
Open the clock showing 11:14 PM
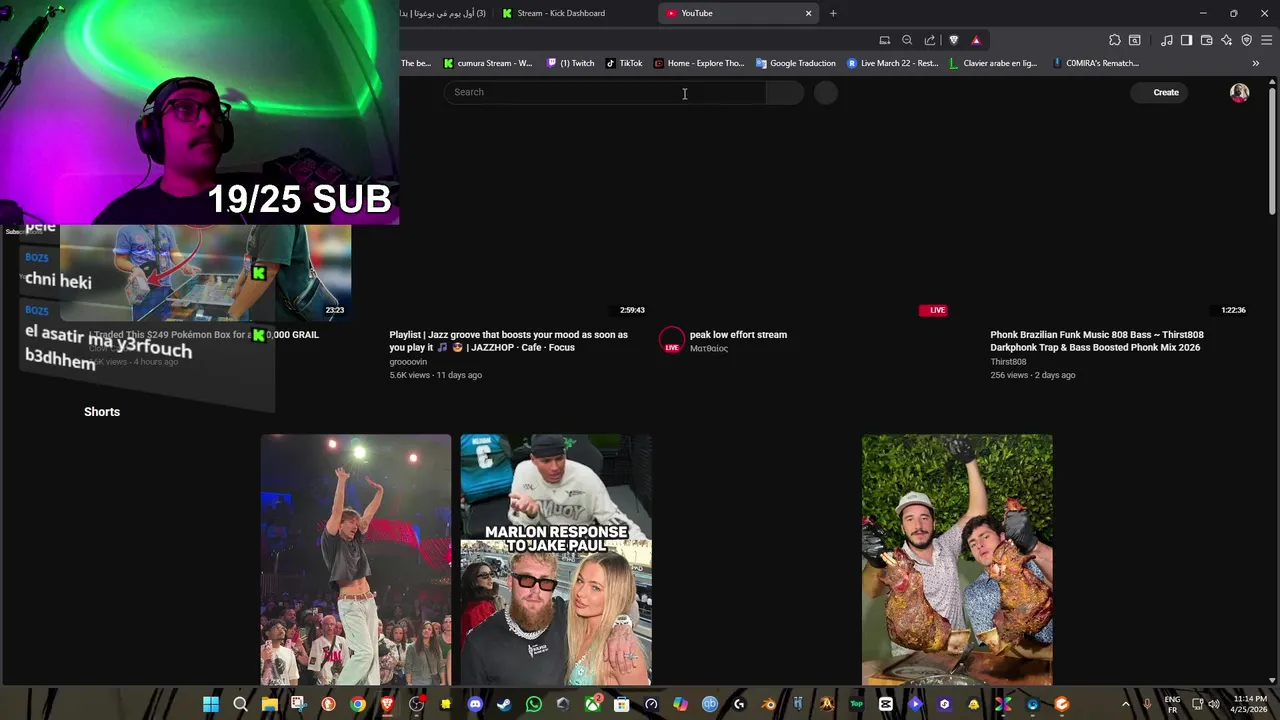point(1250,704)
